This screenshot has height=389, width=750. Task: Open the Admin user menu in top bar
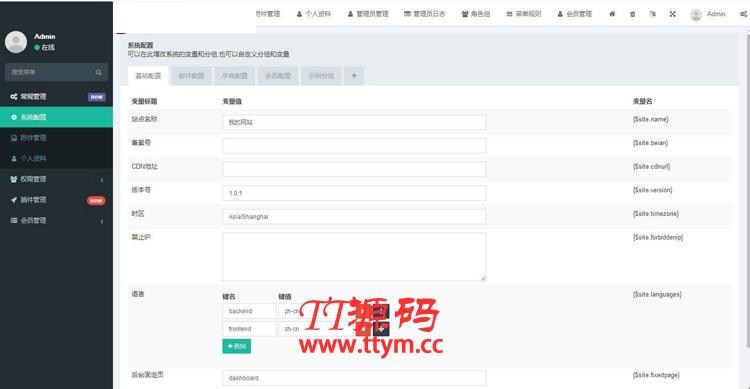[x=708, y=14]
